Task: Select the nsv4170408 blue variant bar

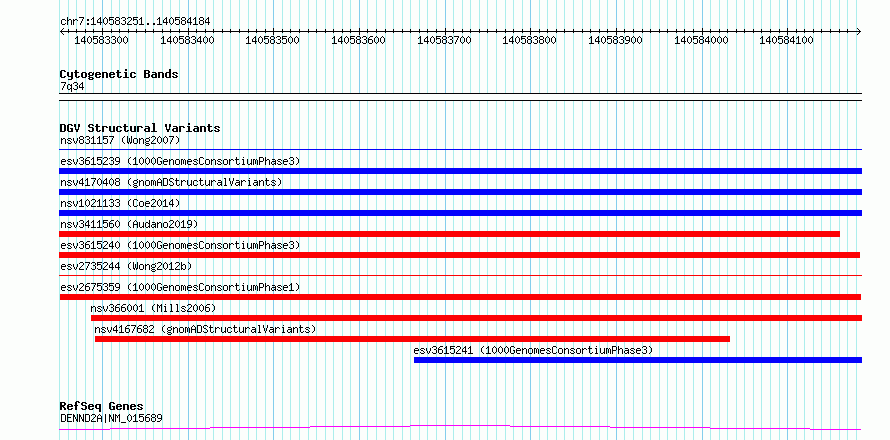Action: pyautogui.click(x=460, y=192)
